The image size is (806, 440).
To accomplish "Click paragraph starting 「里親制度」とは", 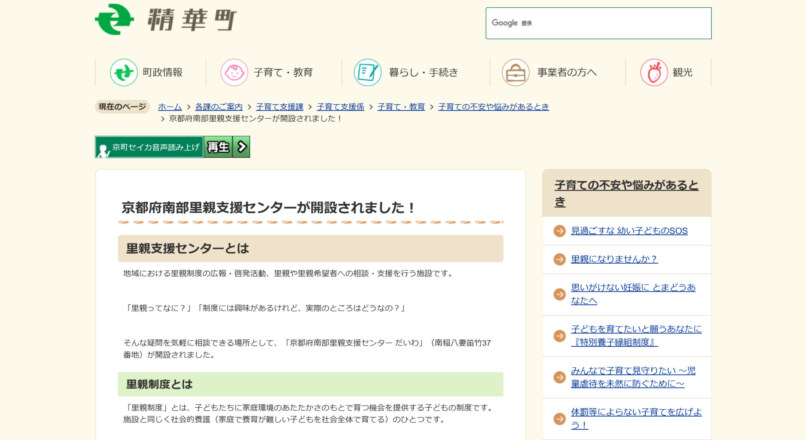I will (x=309, y=413).
